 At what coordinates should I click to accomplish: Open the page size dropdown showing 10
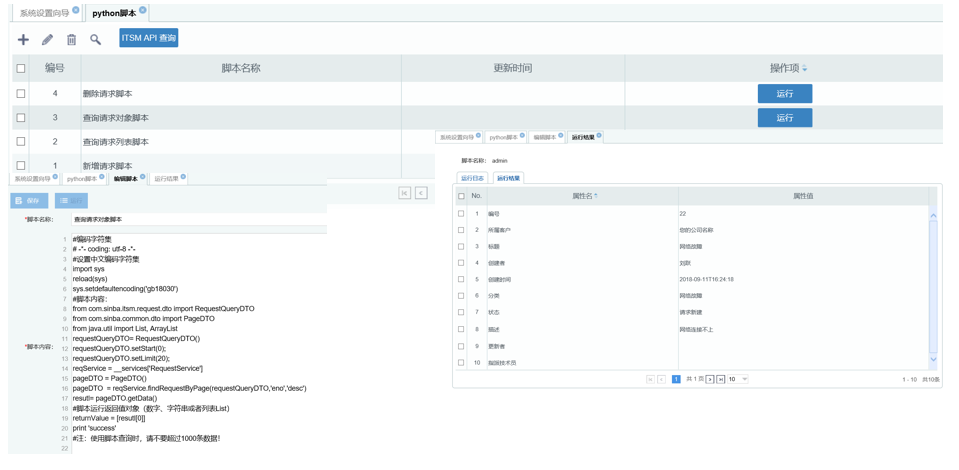[738, 379]
